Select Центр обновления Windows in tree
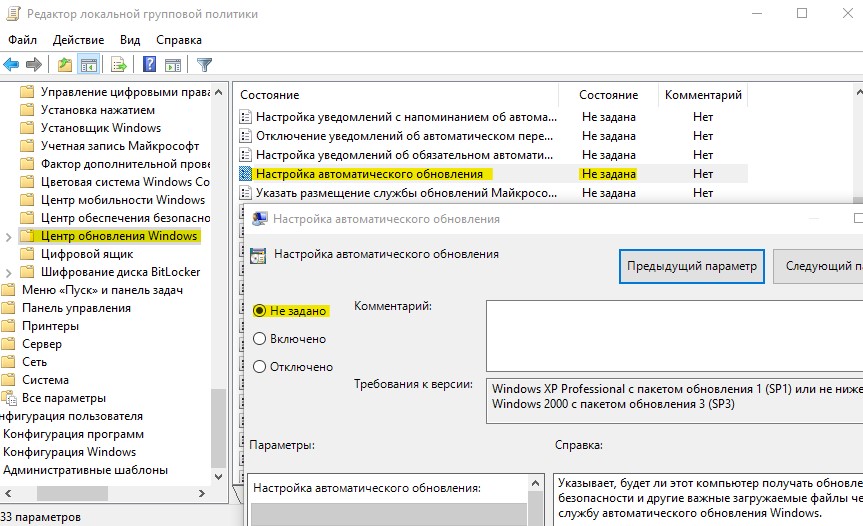The width and height of the screenshot is (863, 526). pyautogui.click(x=119, y=236)
